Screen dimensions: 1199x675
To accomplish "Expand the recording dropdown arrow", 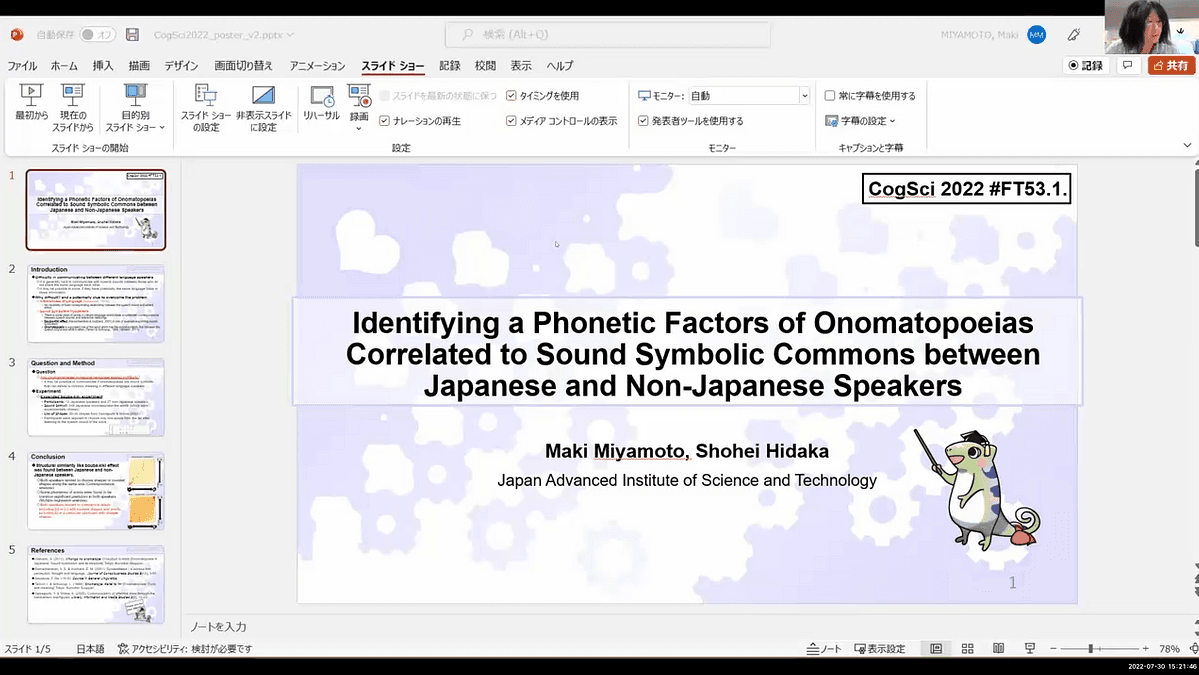I will click(359, 128).
